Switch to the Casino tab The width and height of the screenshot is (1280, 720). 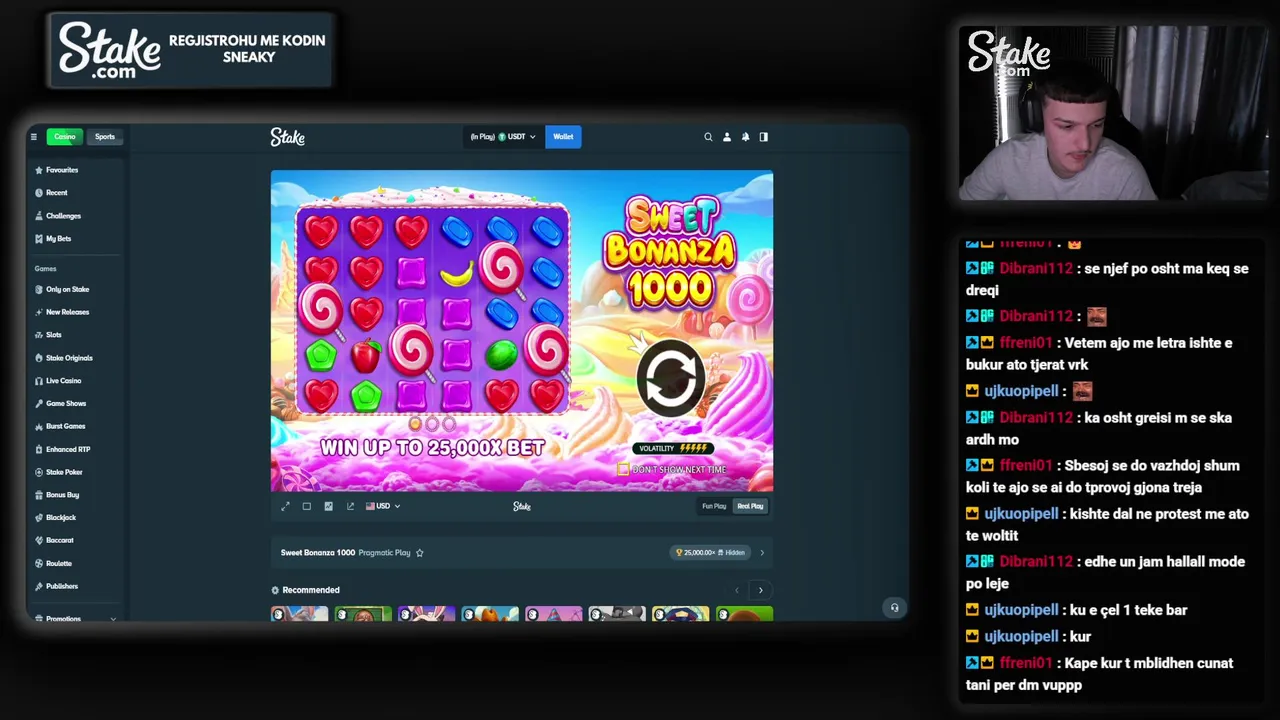click(x=65, y=137)
